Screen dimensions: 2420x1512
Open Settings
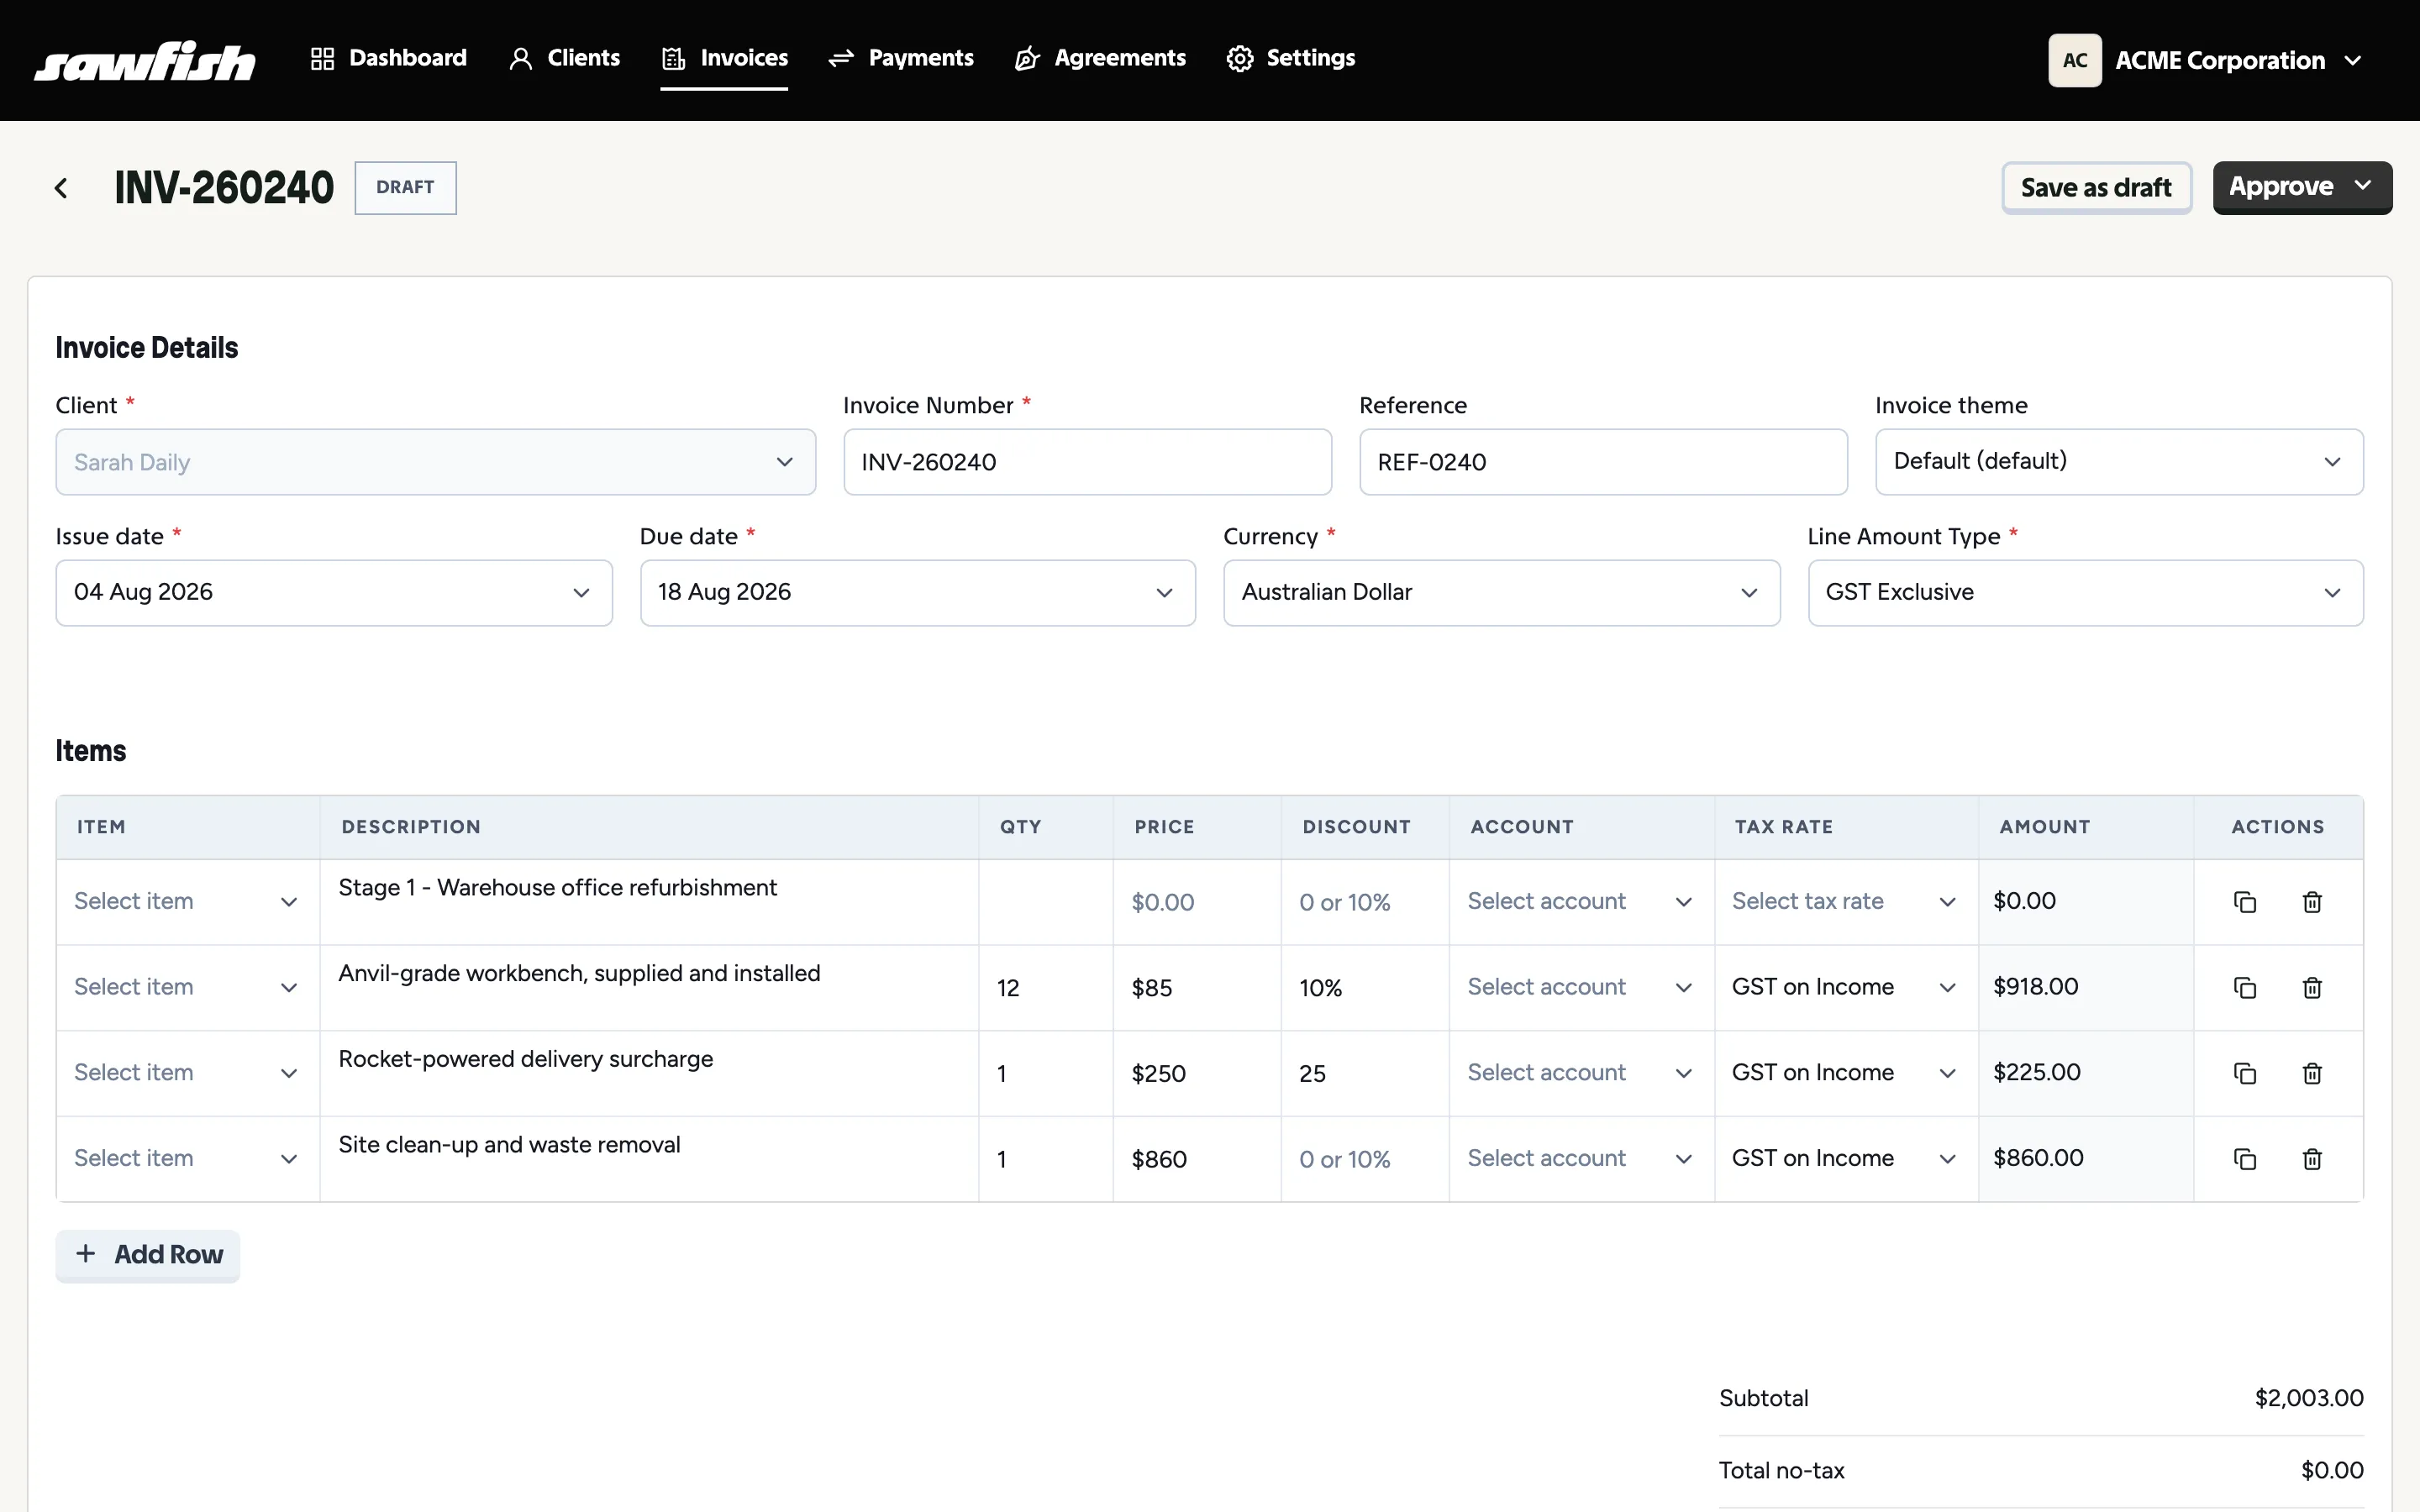1291,58
